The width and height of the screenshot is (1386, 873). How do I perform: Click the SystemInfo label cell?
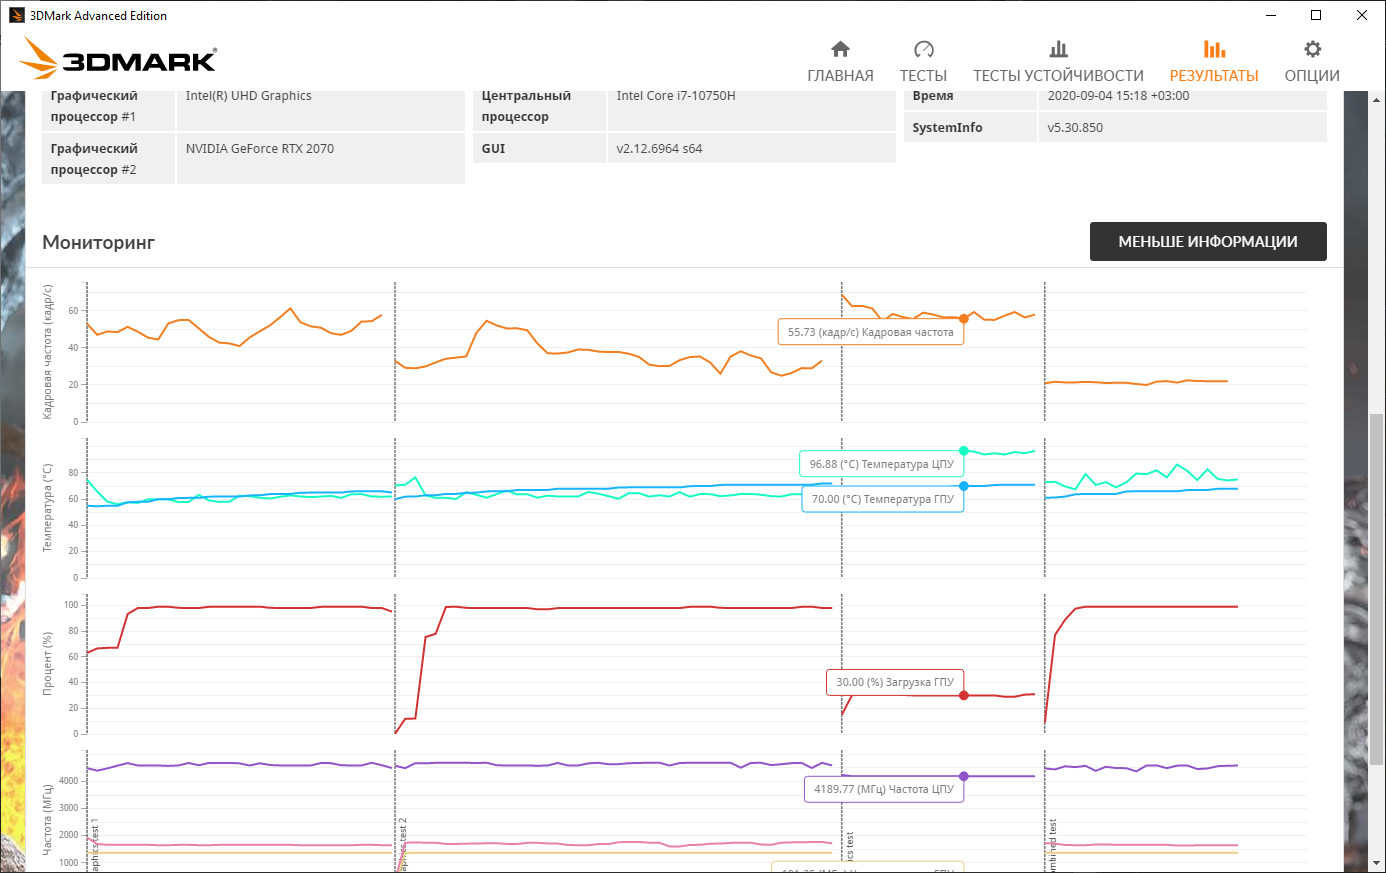pos(970,127)
